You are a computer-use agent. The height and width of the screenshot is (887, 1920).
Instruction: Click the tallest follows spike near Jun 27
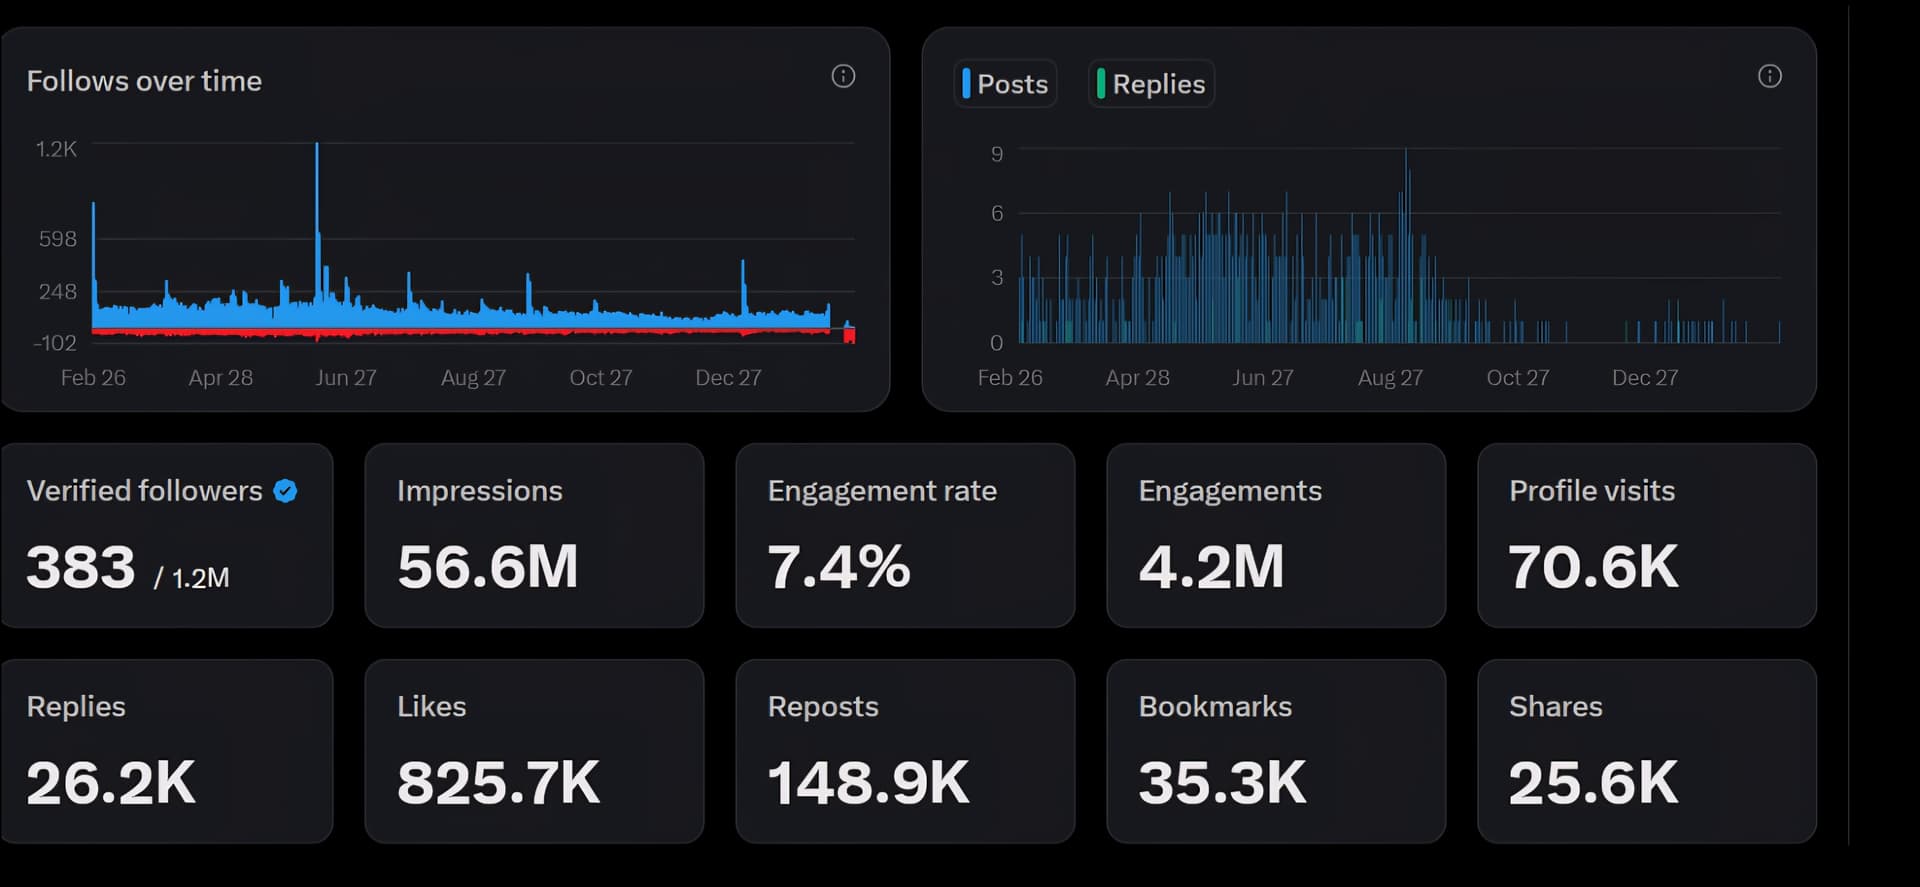pos(317,150)
